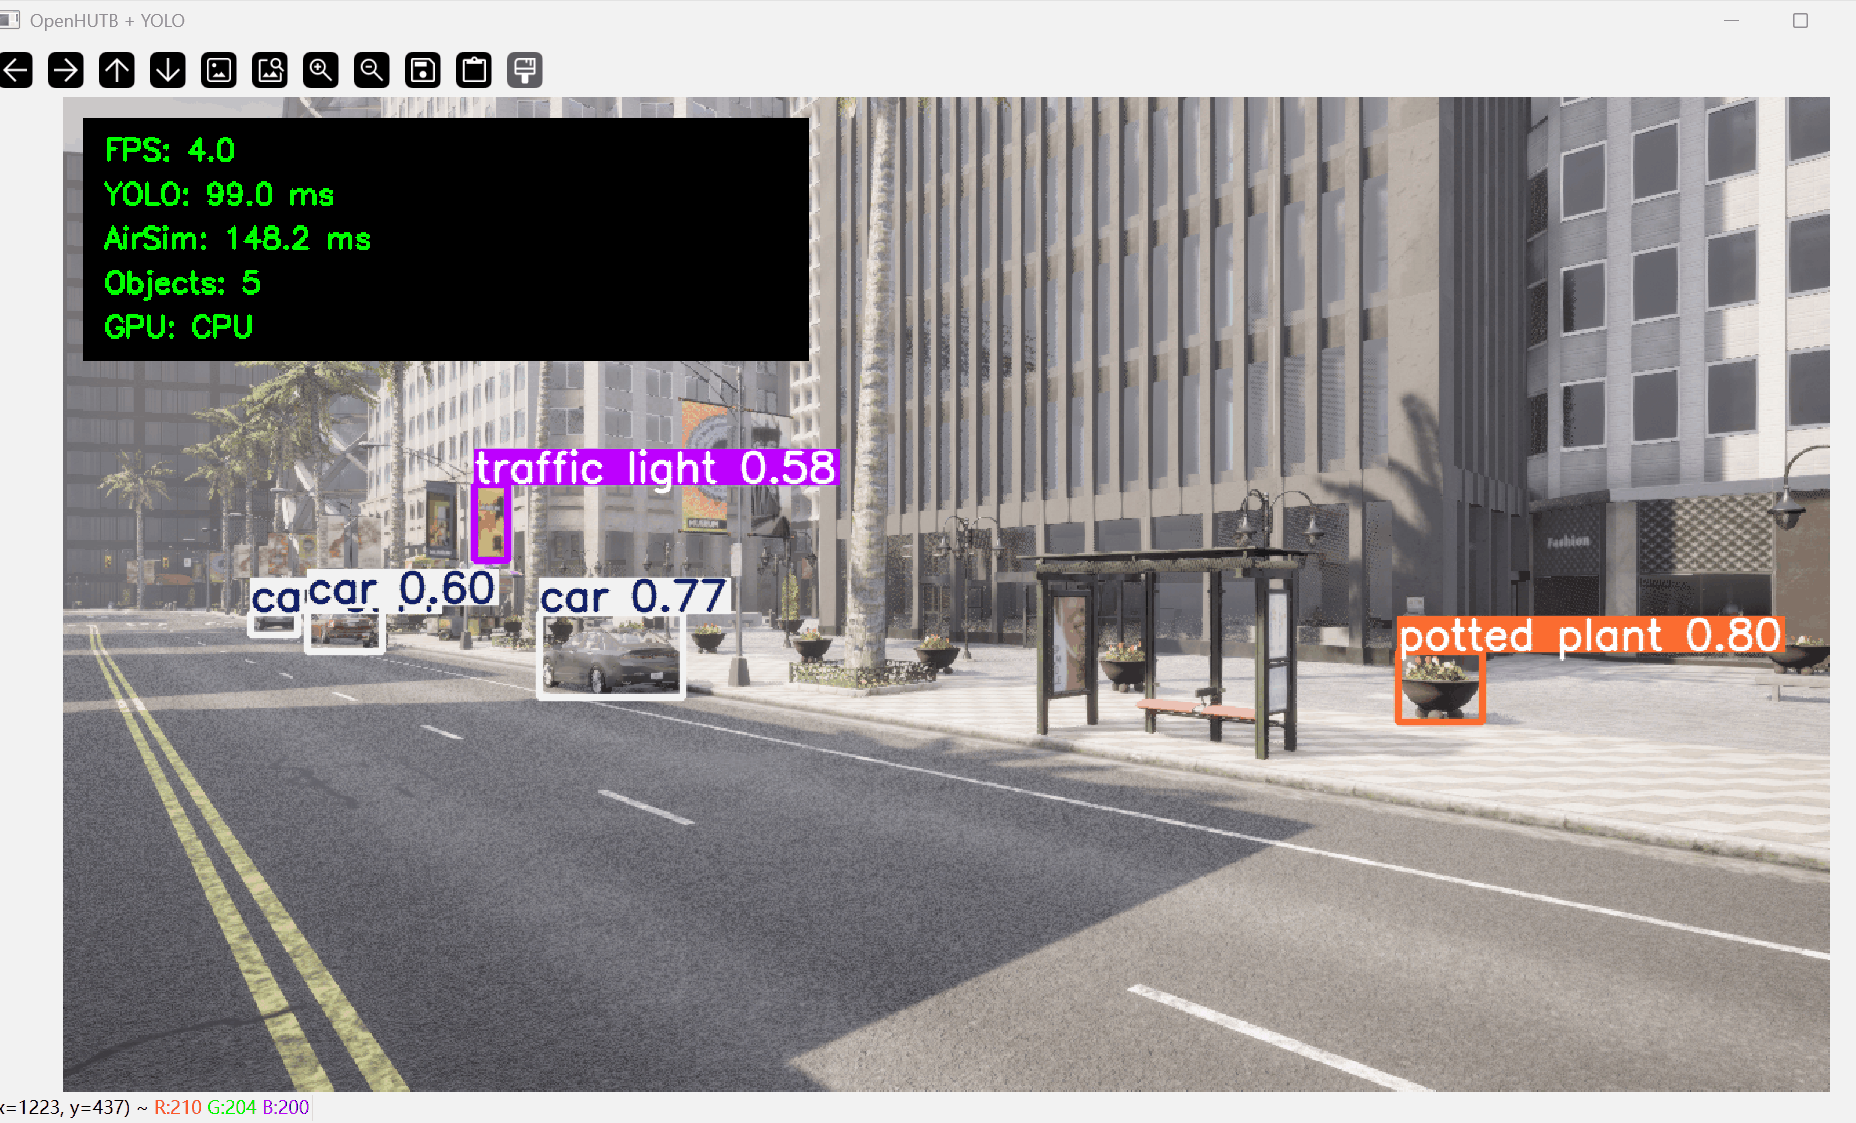This screenshot has width=1856, height=1123.
Task: Minimize the OpenHUTB window
Action: click(1732, 20)
